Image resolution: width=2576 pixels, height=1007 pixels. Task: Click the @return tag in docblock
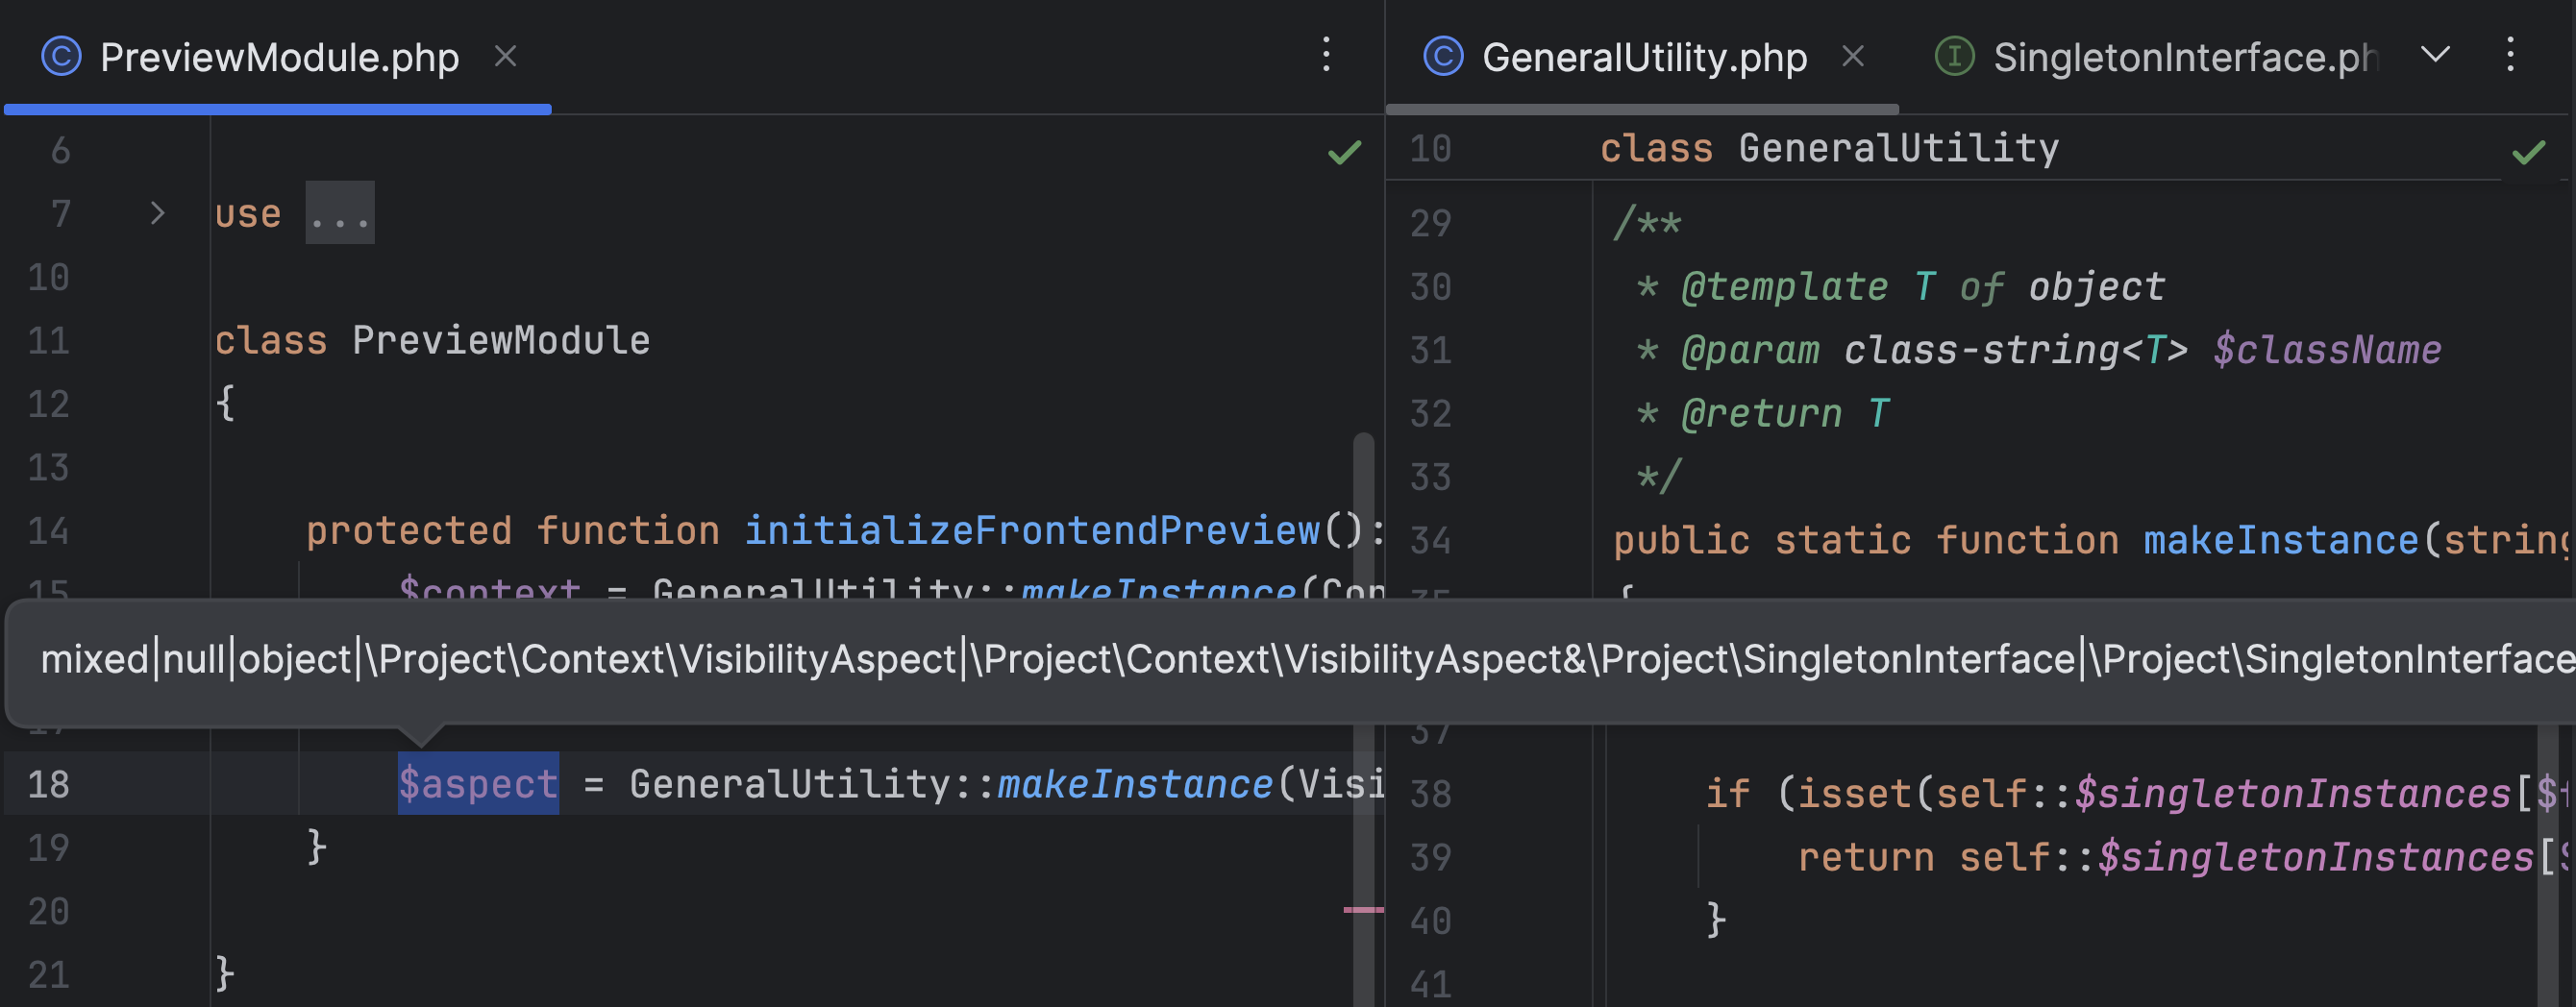pos(1762,413)
